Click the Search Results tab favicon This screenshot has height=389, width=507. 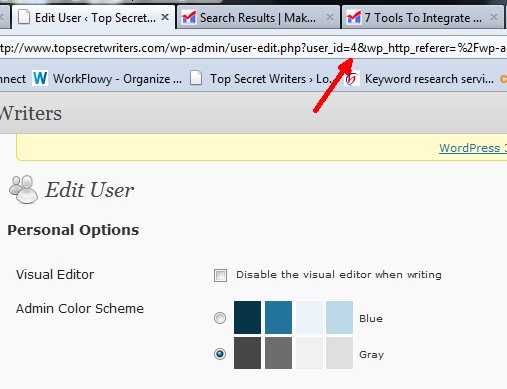(189, 17)
